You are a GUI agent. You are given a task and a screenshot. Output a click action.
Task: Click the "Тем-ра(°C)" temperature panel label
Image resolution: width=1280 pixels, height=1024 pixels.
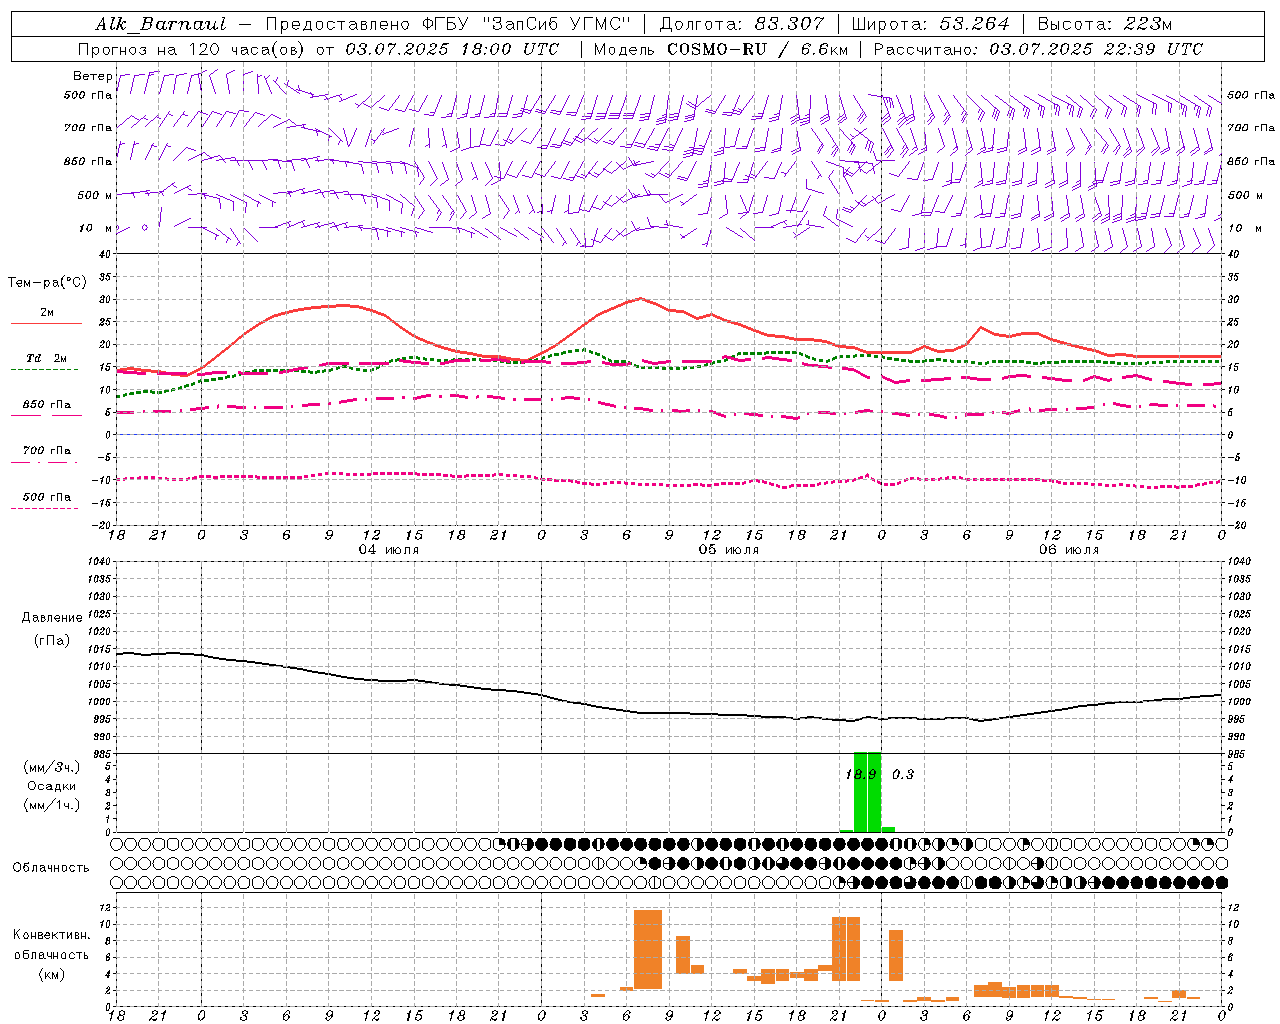pyautogui.click(x=47, y=283)
